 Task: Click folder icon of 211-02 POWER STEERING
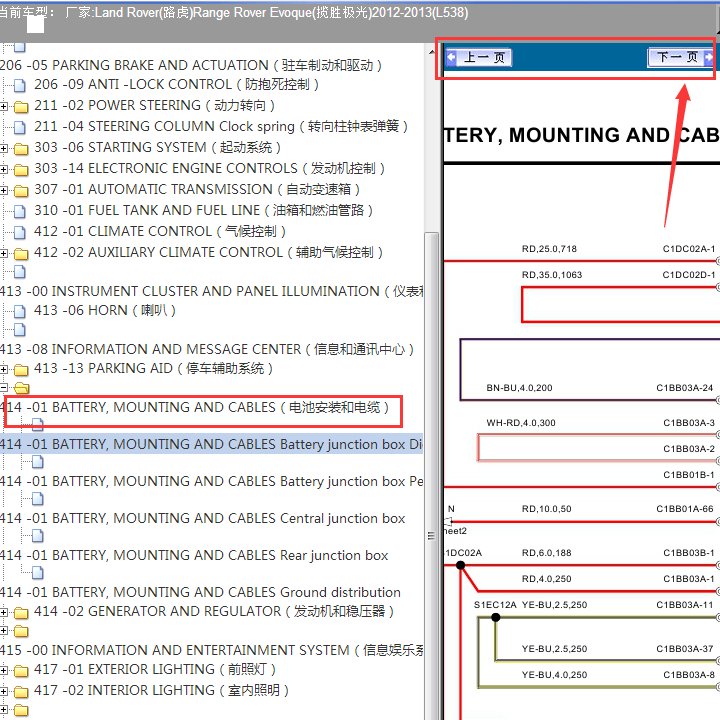coord(21,107)
